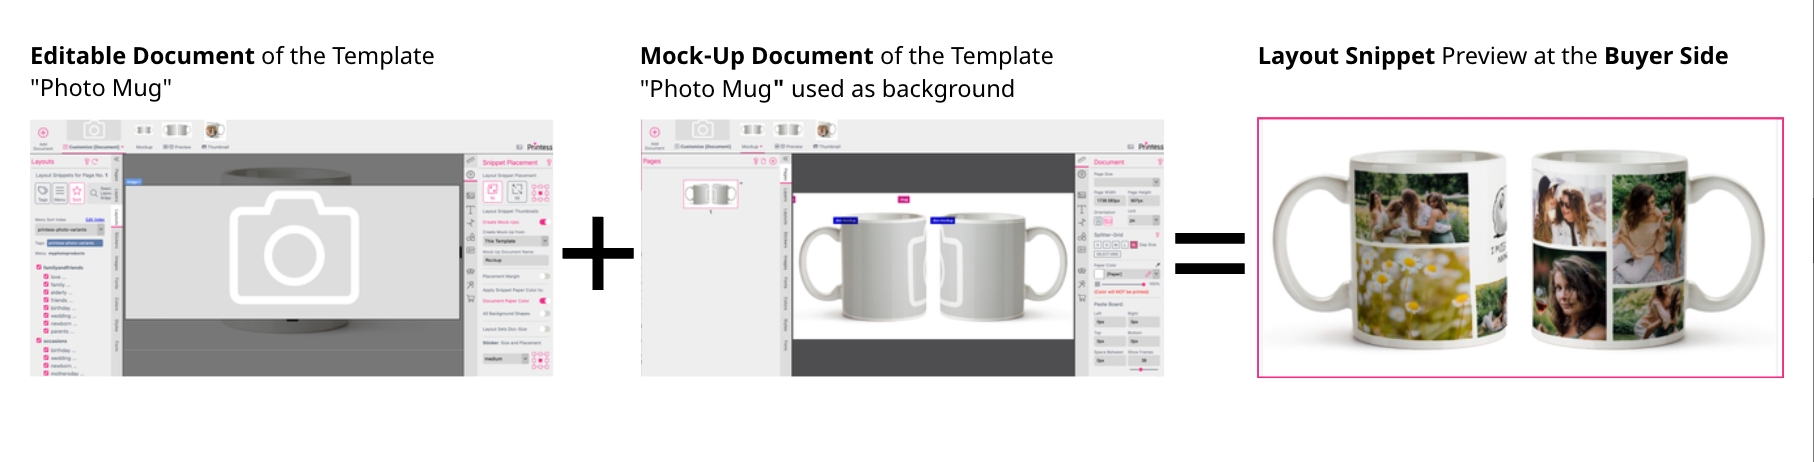This screenshot has height=462, width=1814.
Task: Click the help icon in Snippet Placement header
Action: click(549, 162)
